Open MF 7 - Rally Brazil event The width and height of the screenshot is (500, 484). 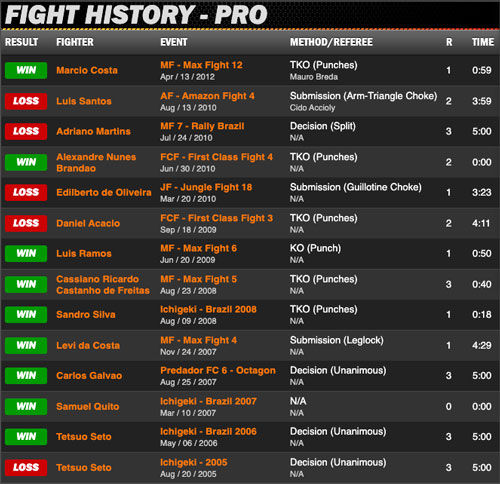point(202,126)
